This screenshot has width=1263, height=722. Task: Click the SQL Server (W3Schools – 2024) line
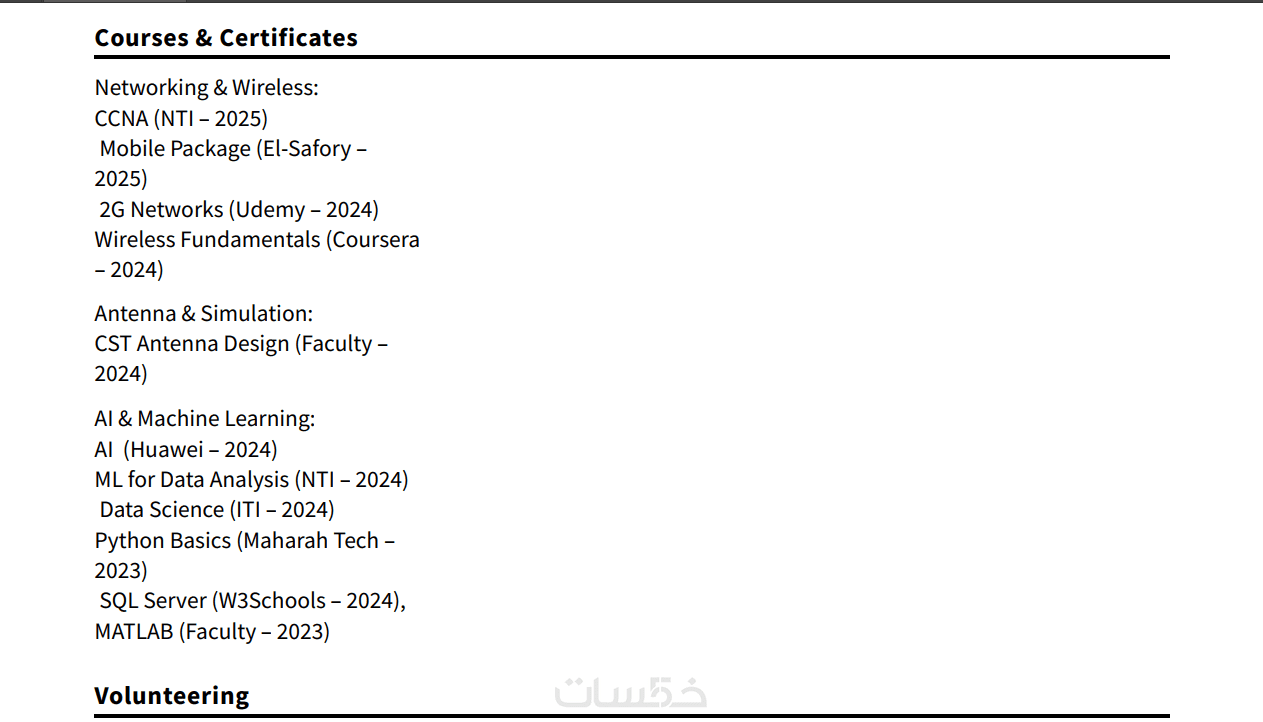[x=252, y=601]
